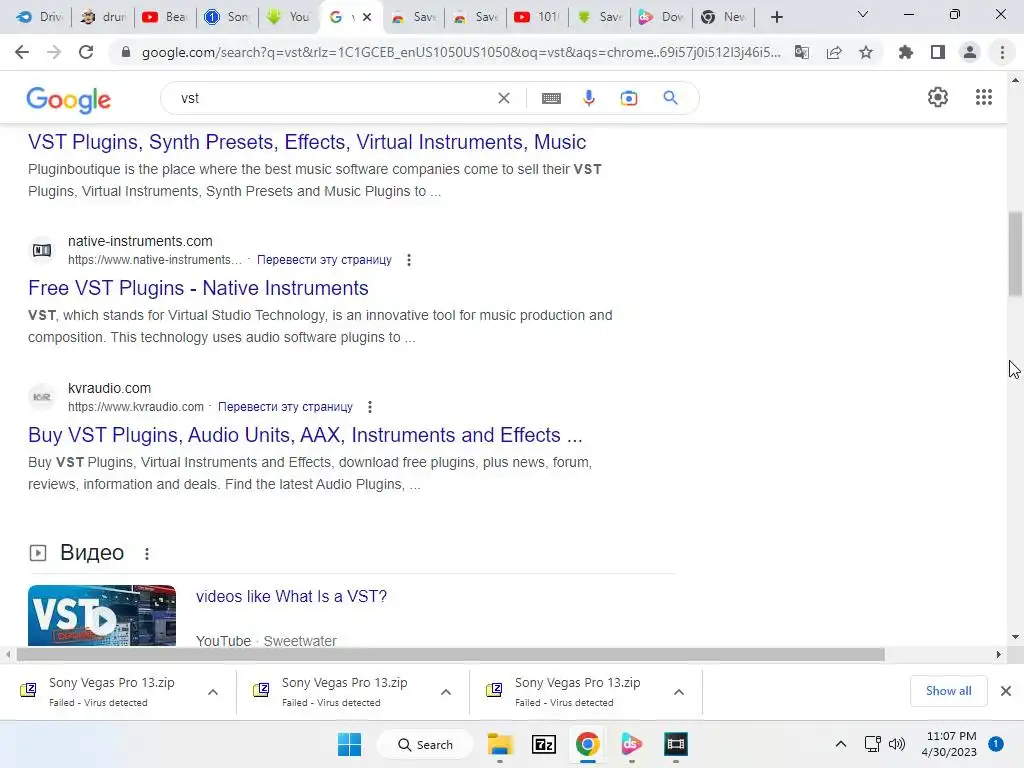Switch to the Son tab
Viewport: 1024px width, 768px height.
click(x=227, y=17)
